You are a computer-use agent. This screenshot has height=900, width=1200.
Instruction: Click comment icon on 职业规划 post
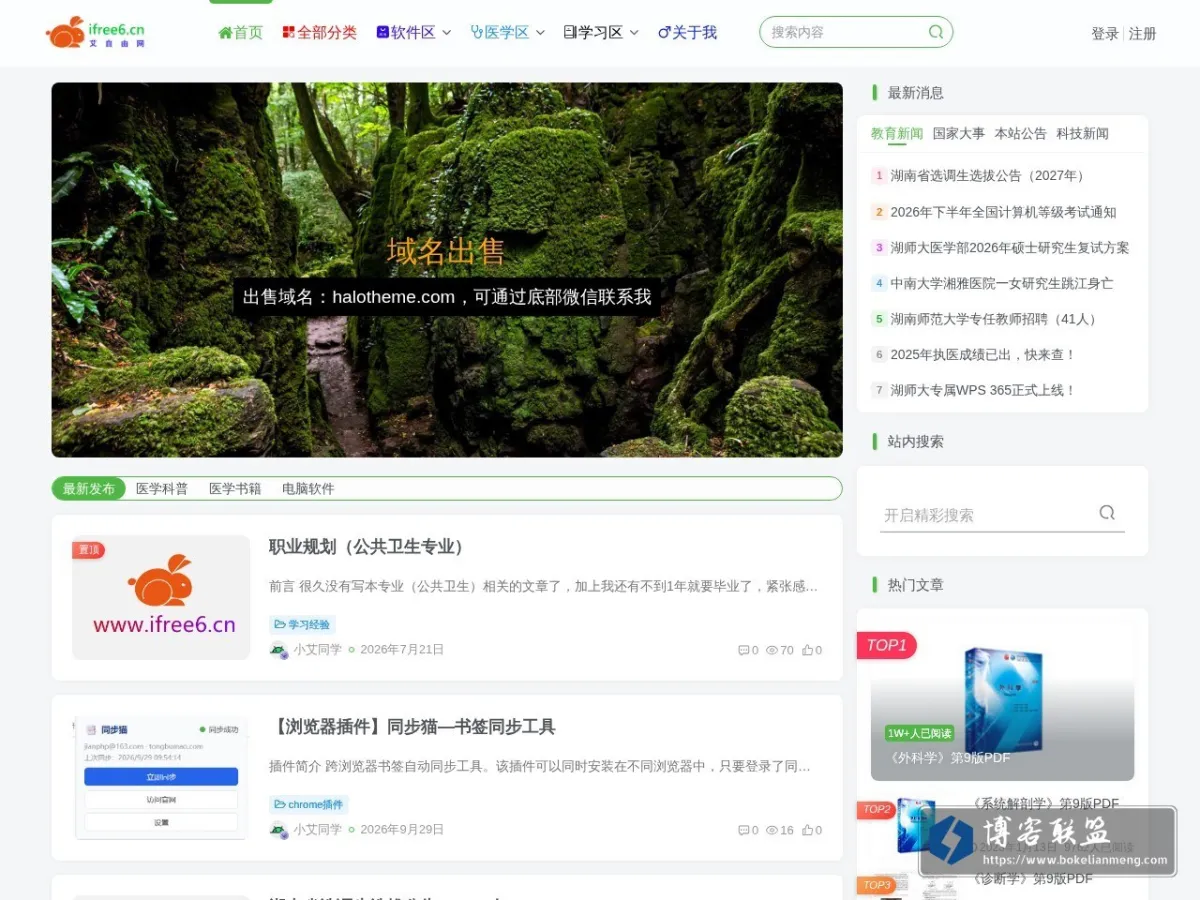point(743,650)
